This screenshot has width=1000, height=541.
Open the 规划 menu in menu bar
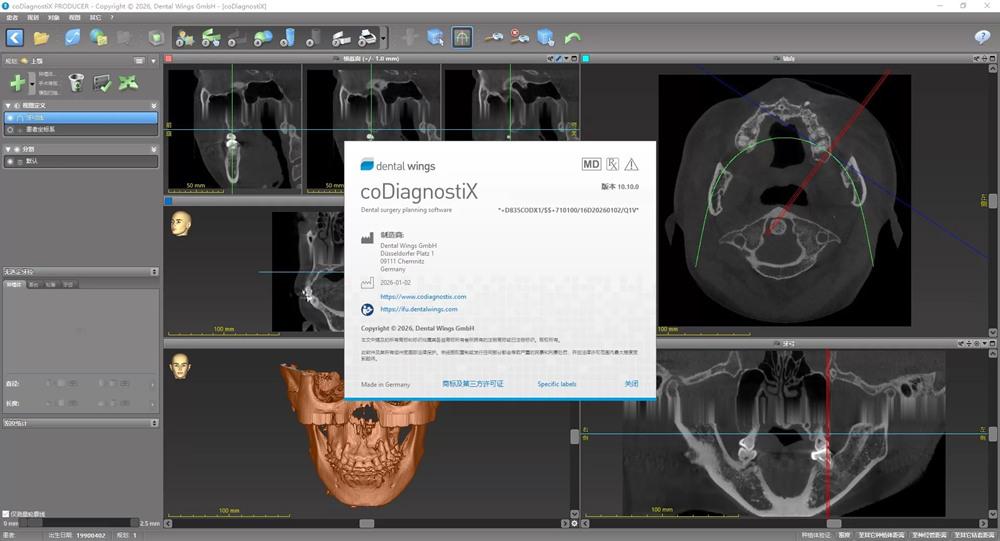33,18
